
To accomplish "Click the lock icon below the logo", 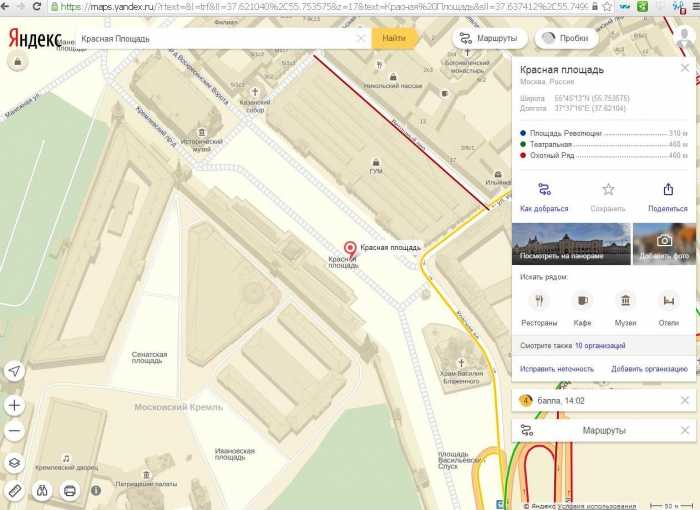I will point(18,62).
